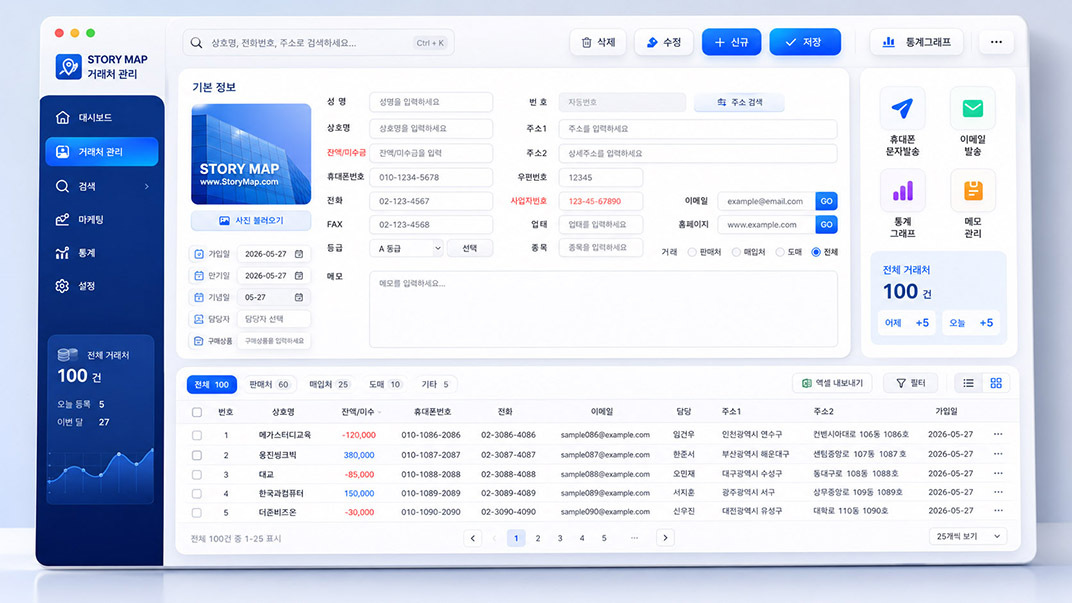The width and height of the screenshot is (1072, 603).
Task: Select the 전체 radio button
Action: pos(816,252)
